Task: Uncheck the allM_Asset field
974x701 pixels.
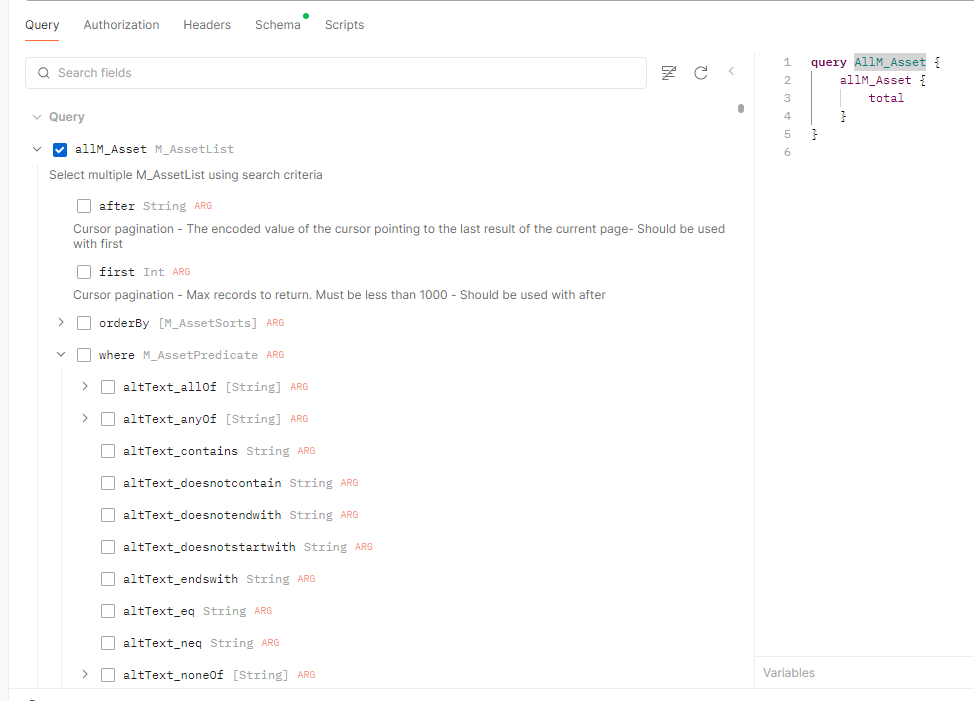Action: coord(60,149)
